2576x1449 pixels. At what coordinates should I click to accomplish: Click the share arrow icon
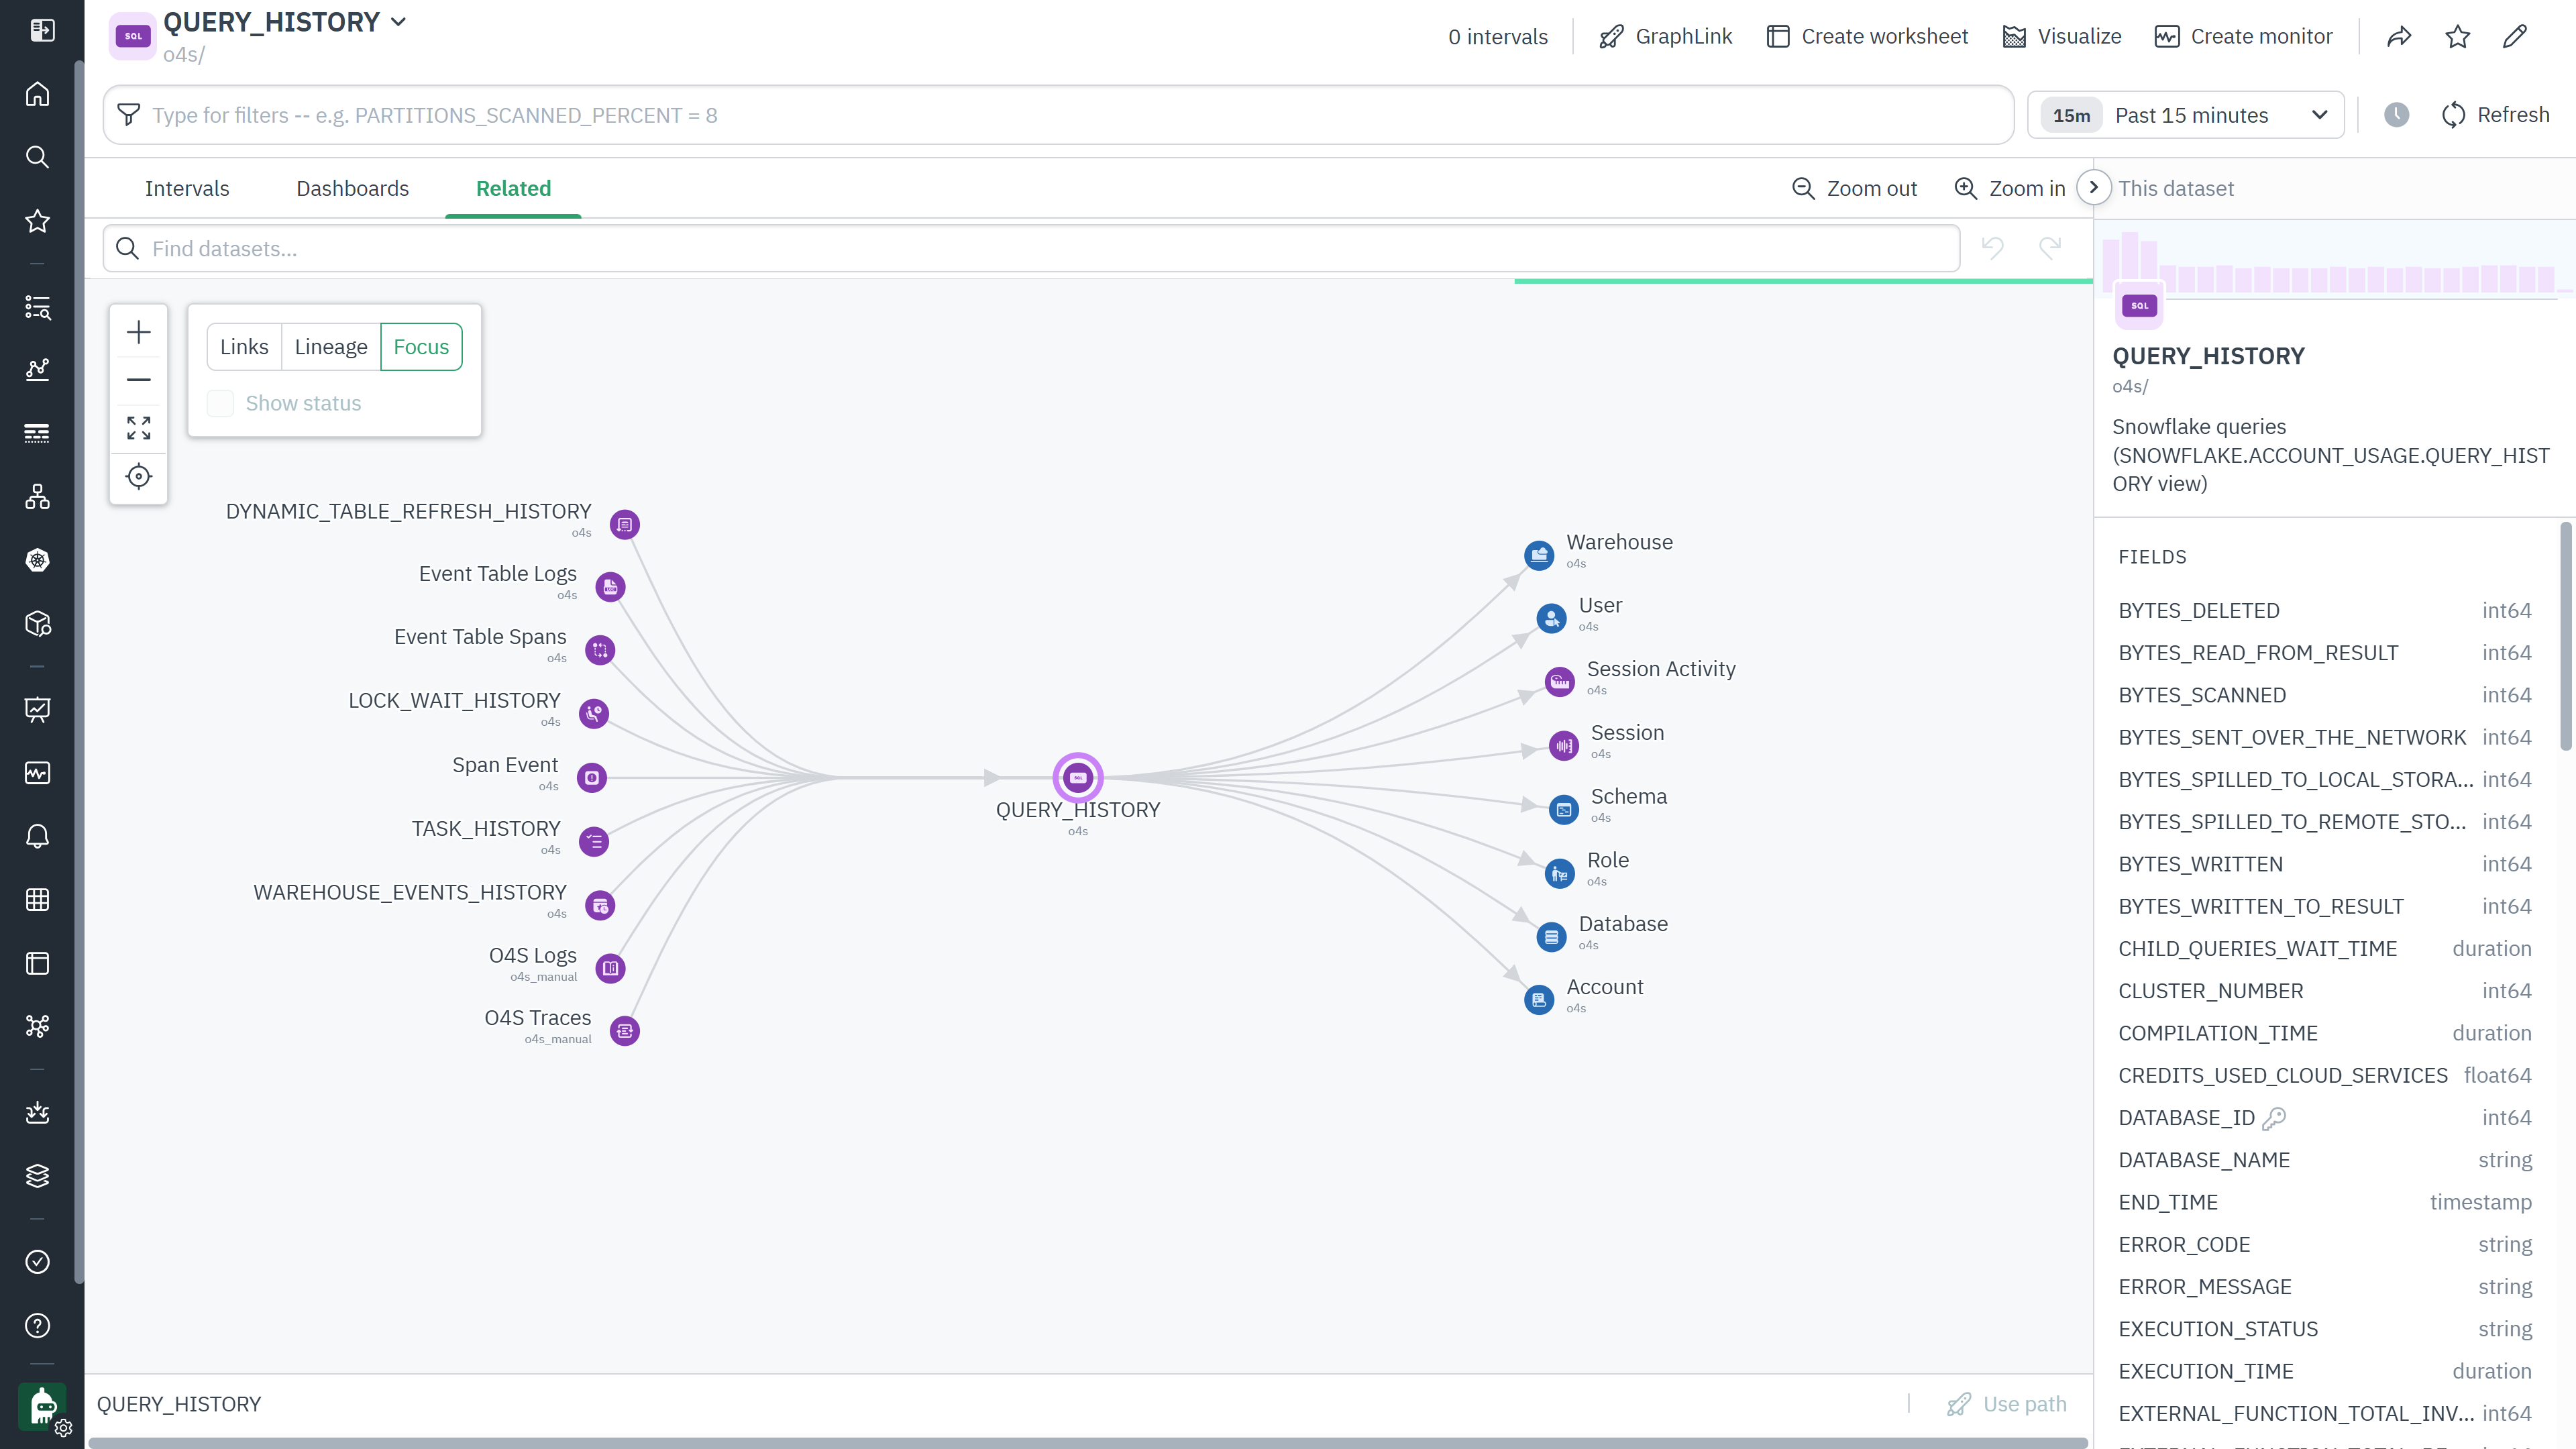[x=2399, y=37]
